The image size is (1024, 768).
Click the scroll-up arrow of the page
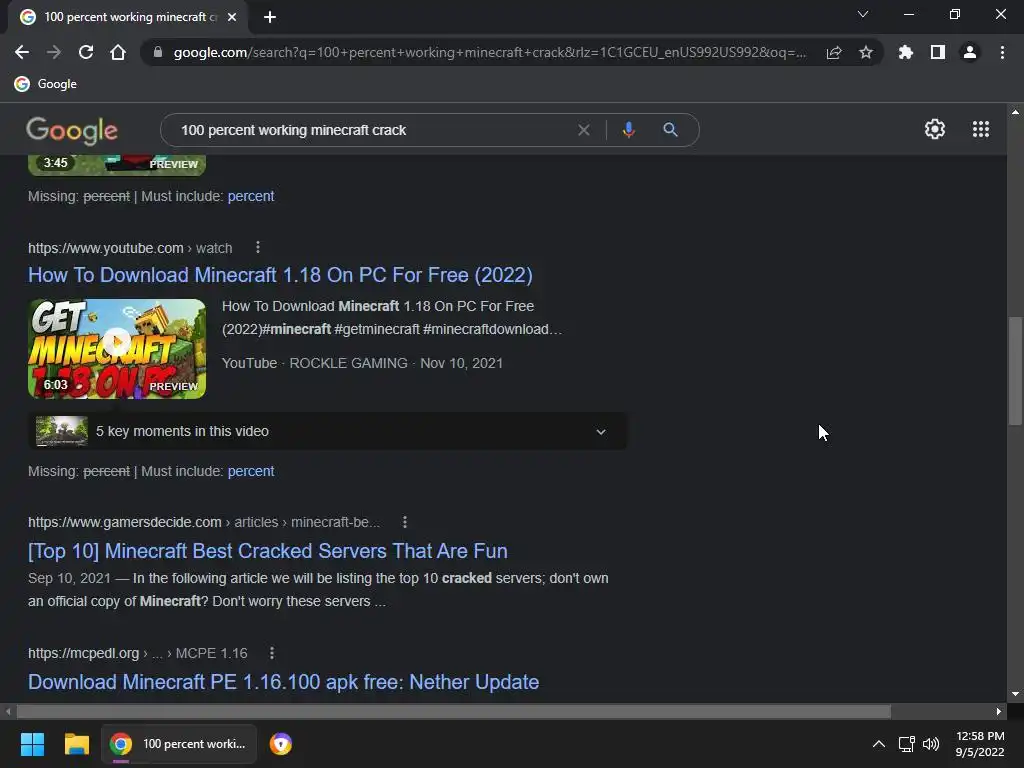tap(1015, 112)
